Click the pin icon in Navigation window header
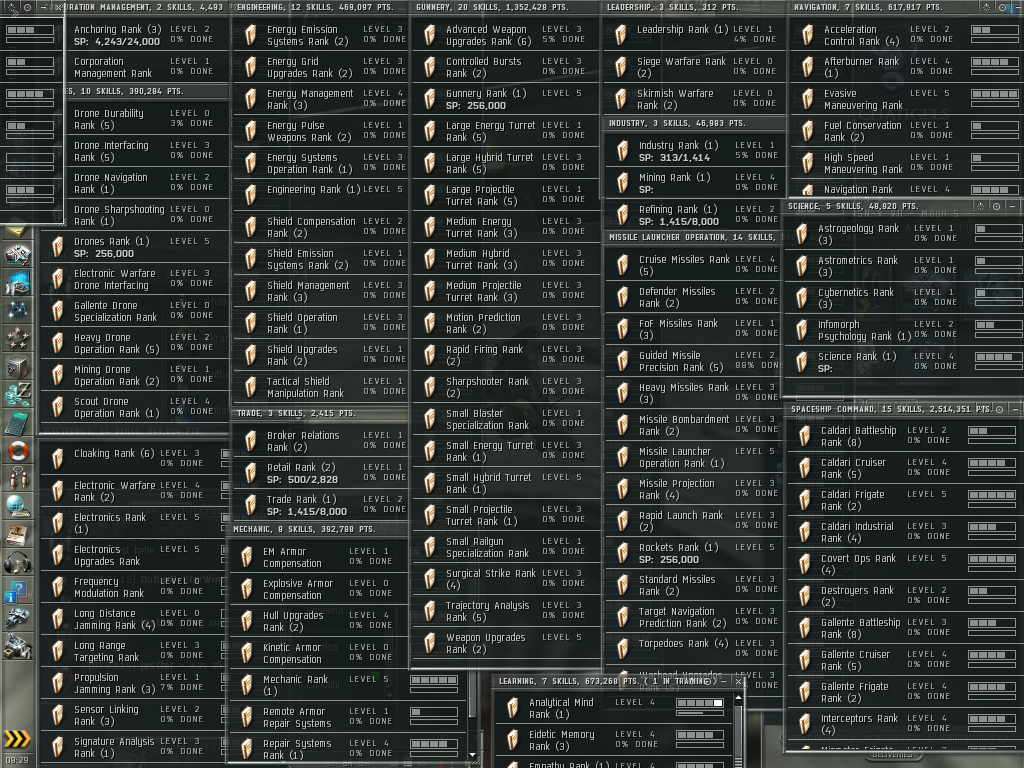This screenshot has height=768, width=1024. click(x=986, y=7)
